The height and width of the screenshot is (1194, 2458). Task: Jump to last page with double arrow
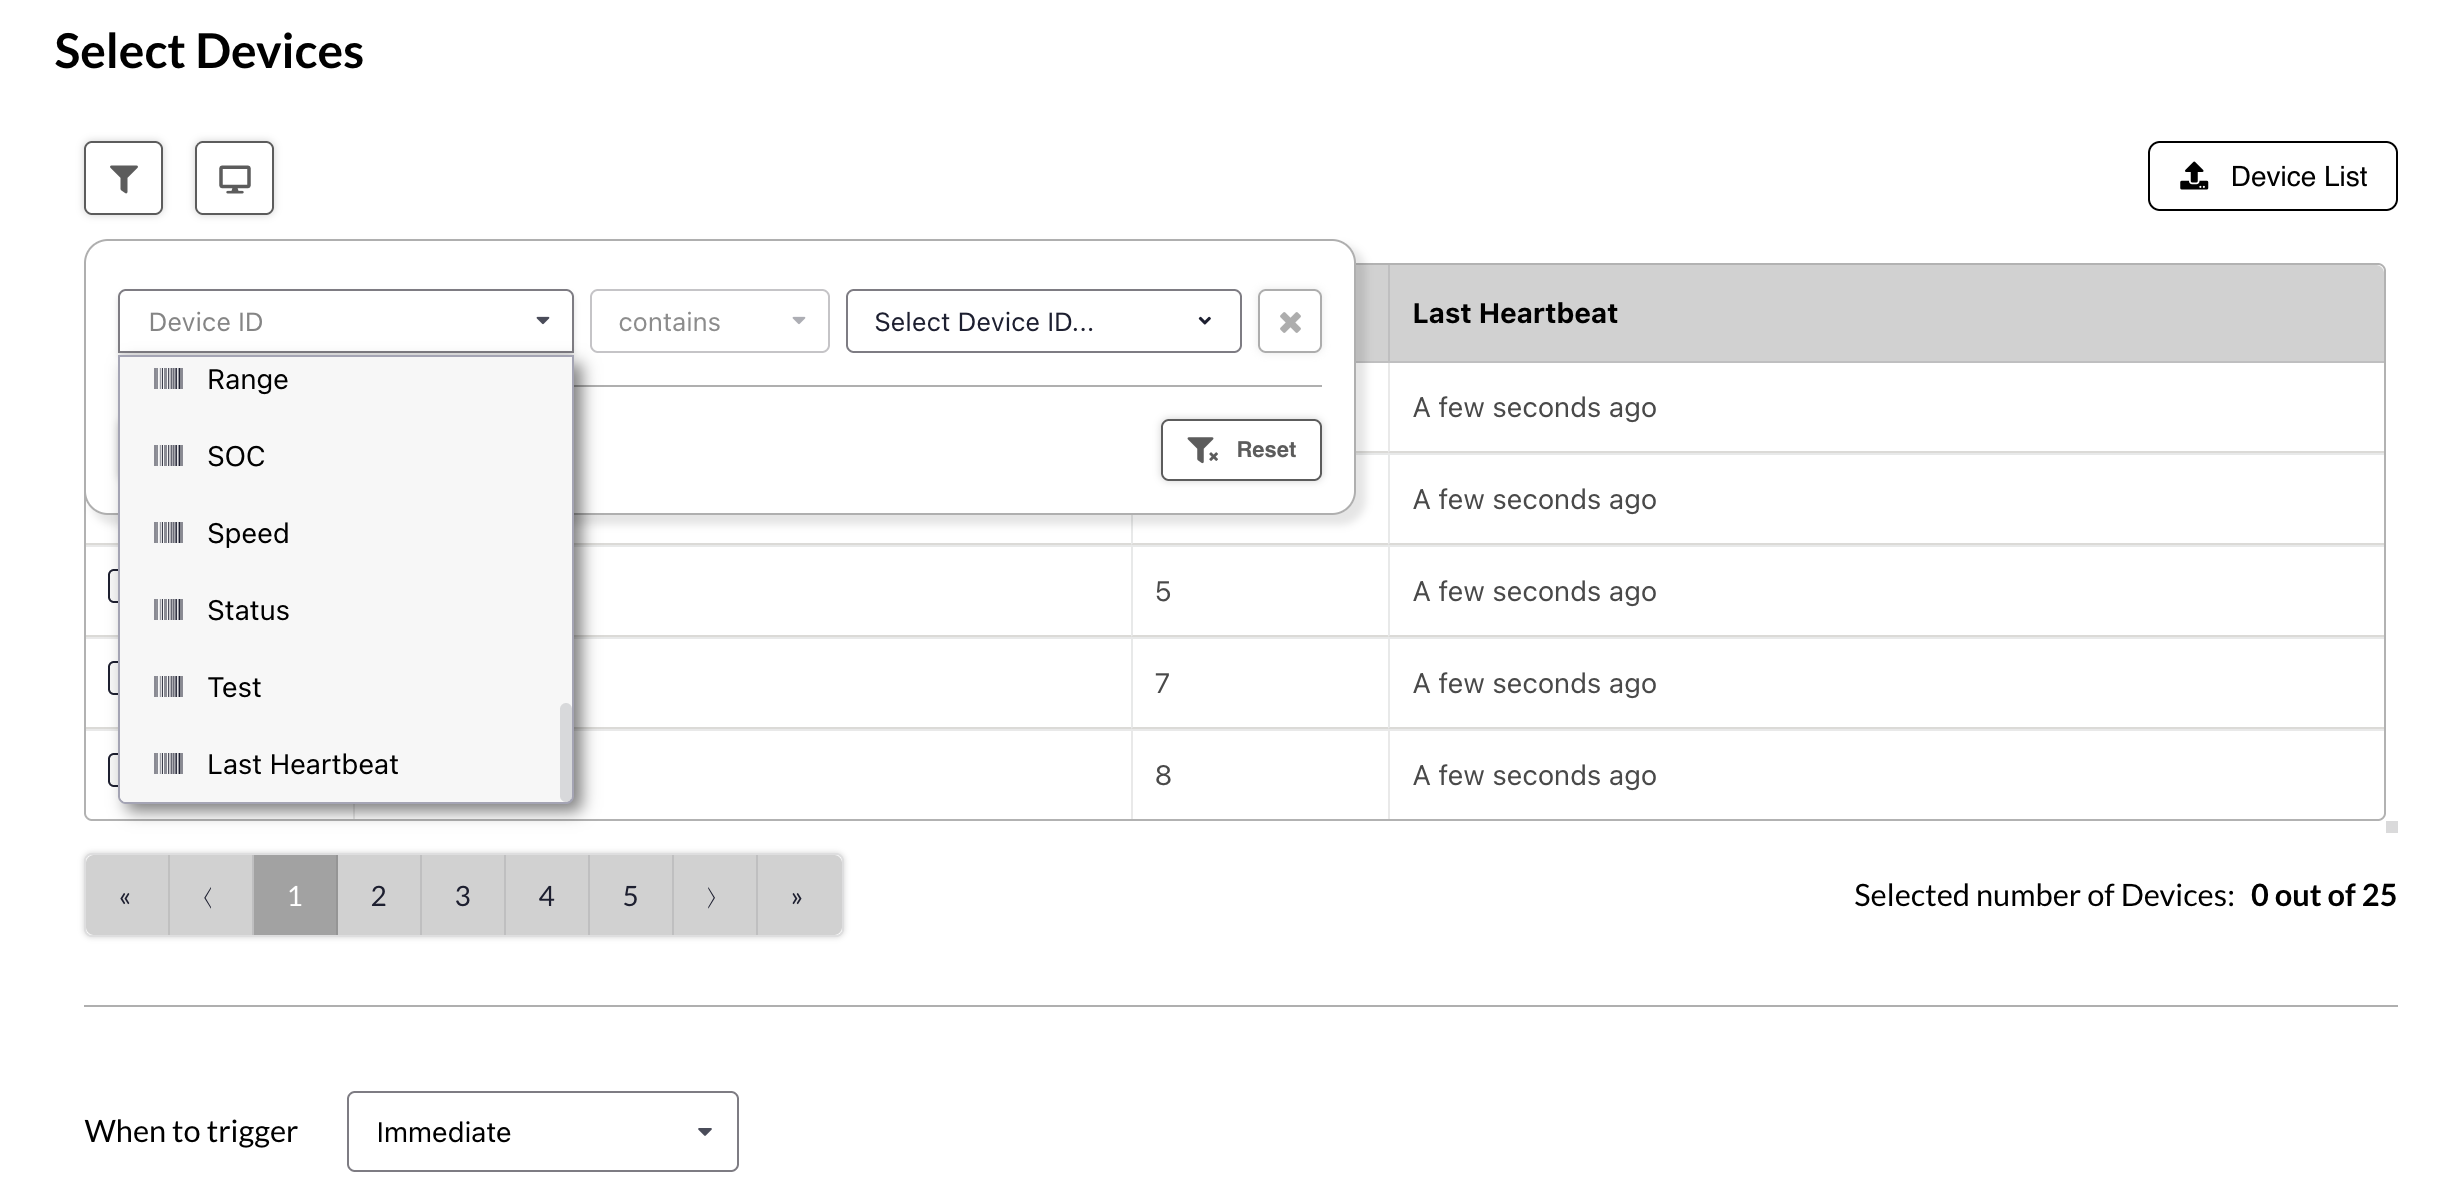(x=797, y=895)
